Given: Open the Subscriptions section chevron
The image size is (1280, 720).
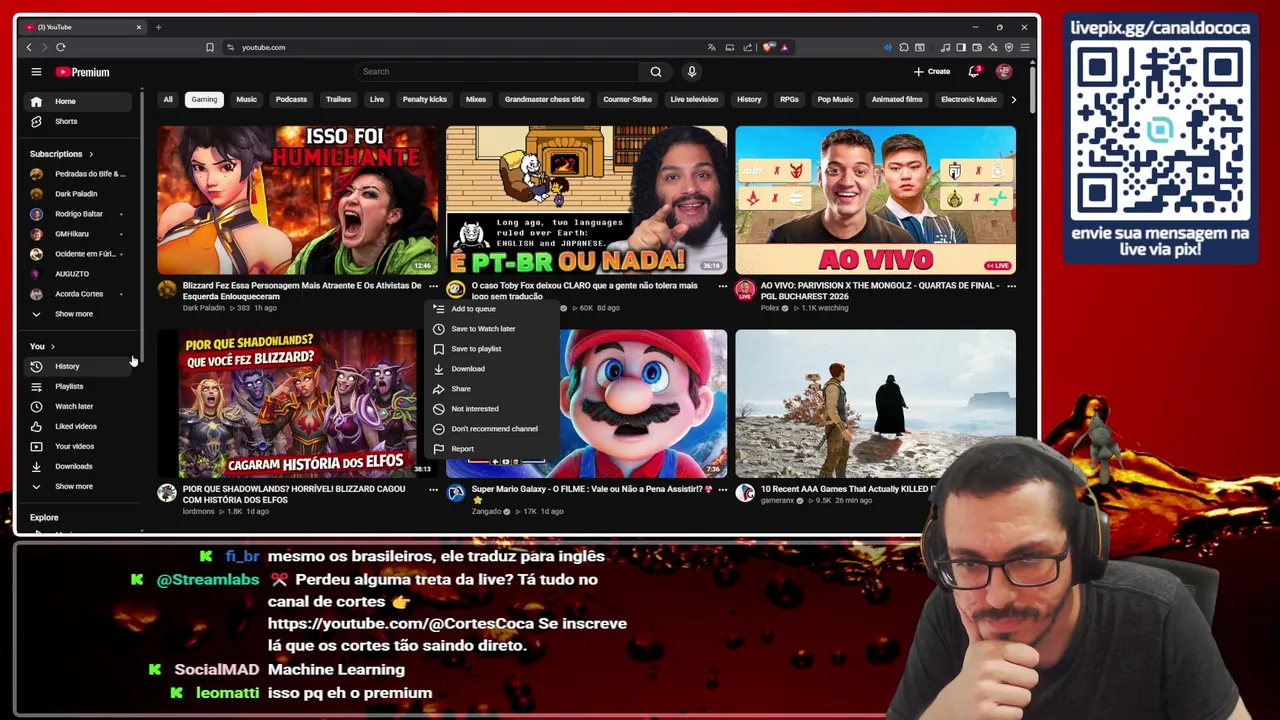Looking at the screenshot, I should click(91, 154).
